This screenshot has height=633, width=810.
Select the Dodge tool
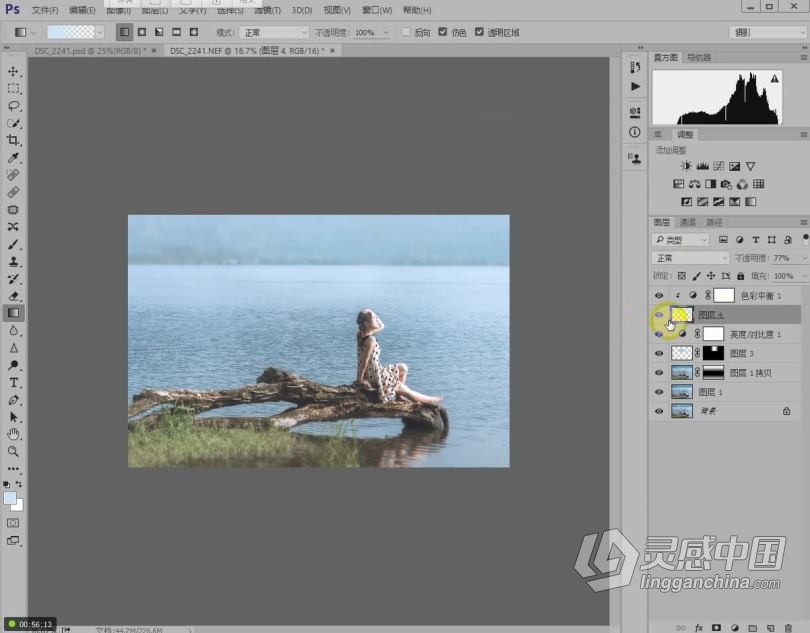click(x=13, y=365)
